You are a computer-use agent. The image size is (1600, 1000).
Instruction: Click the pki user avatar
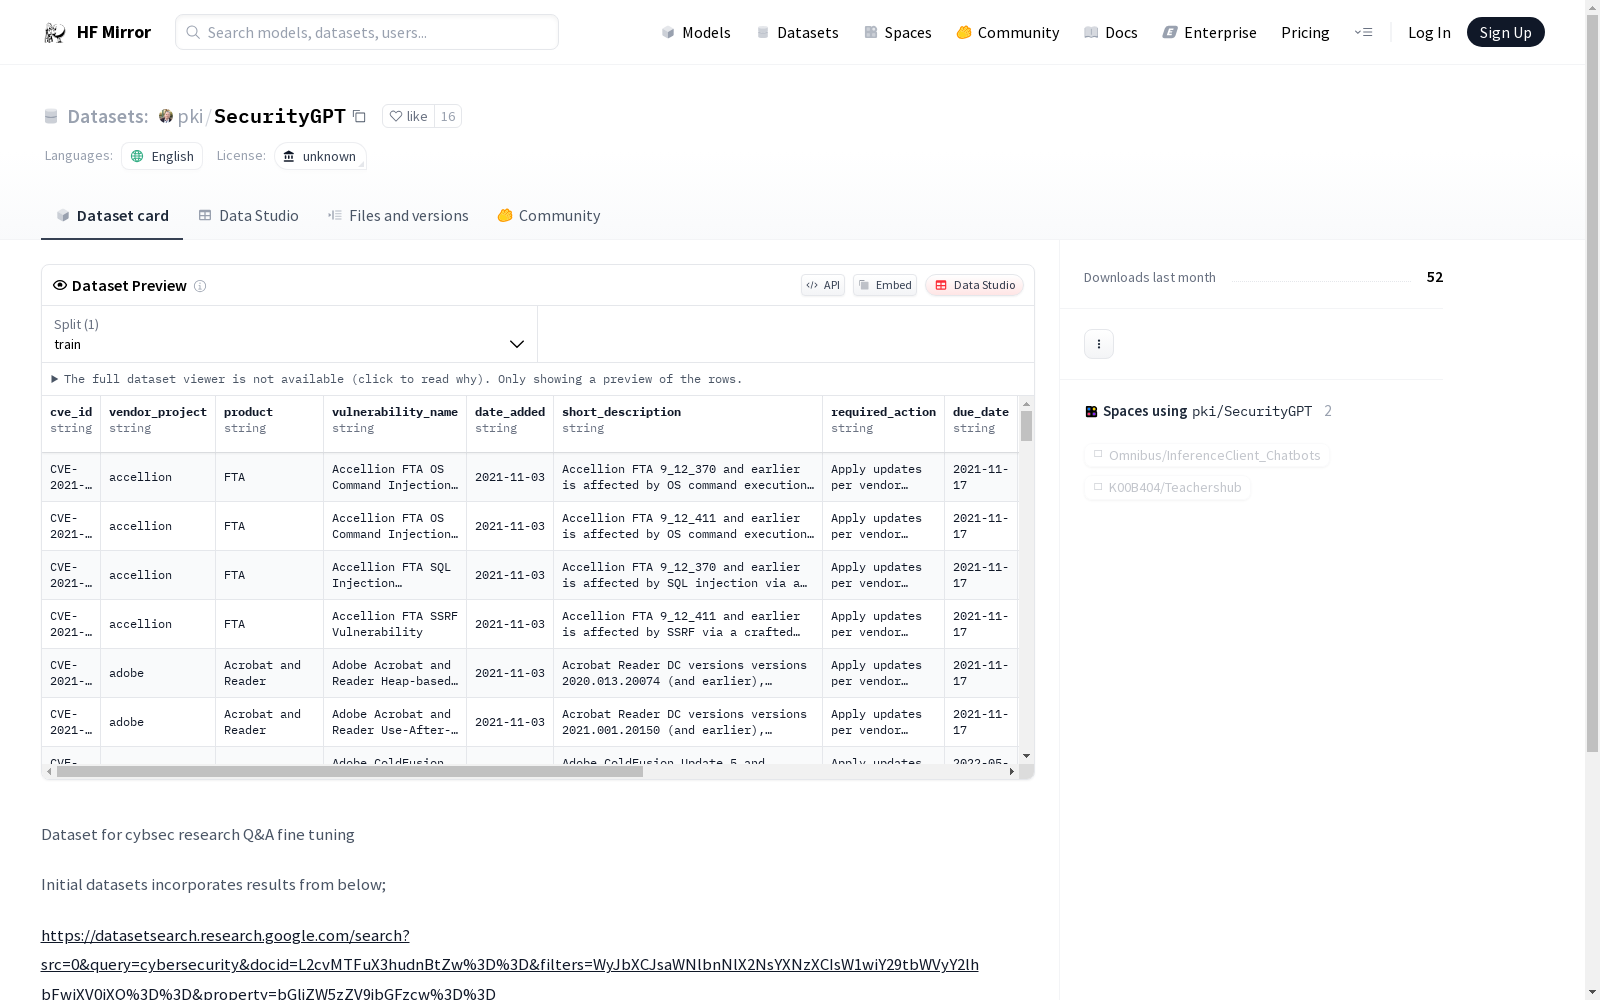(x=166, y=116)
